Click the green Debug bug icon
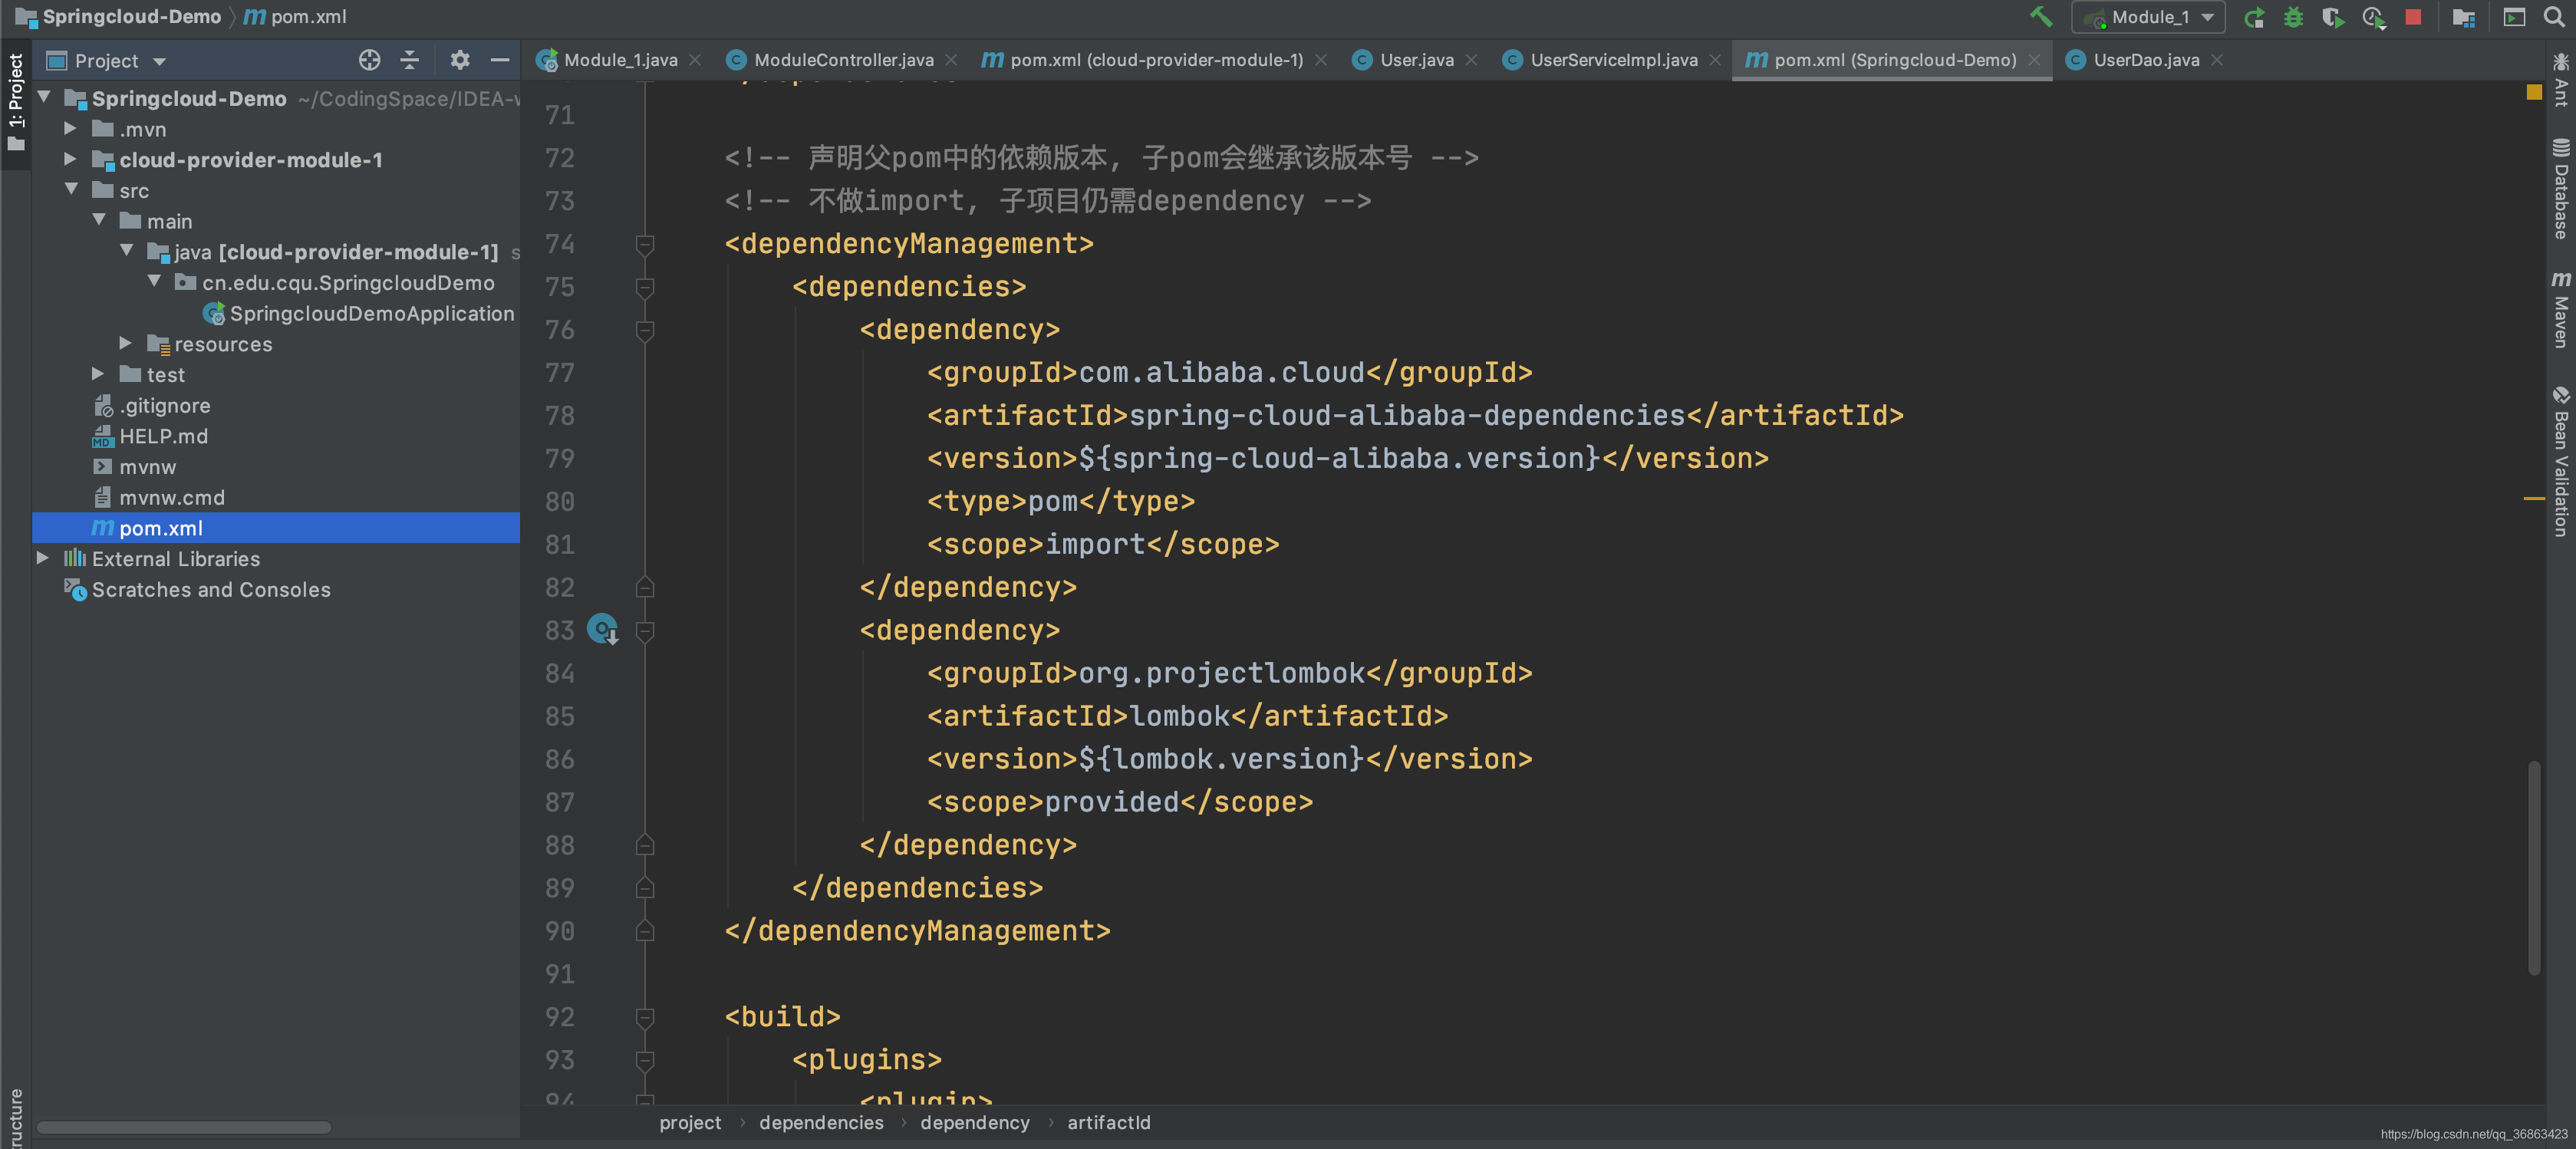This screenshot has width=2576, height=1149. click(2293, 17)
